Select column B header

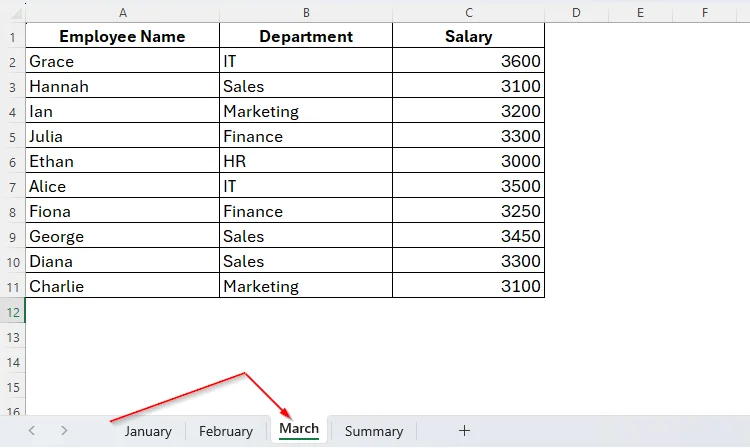(306, 13)
